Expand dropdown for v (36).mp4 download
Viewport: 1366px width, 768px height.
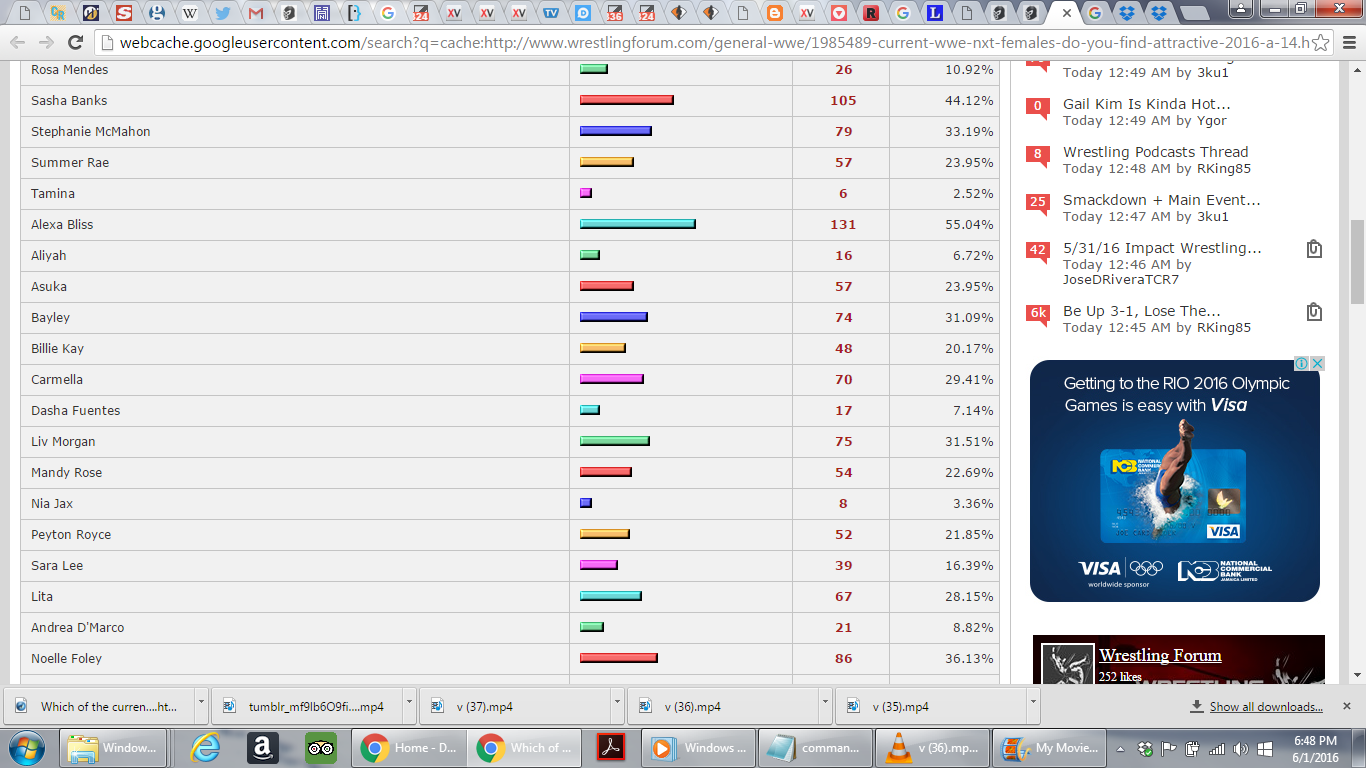[x=824, y=705]
